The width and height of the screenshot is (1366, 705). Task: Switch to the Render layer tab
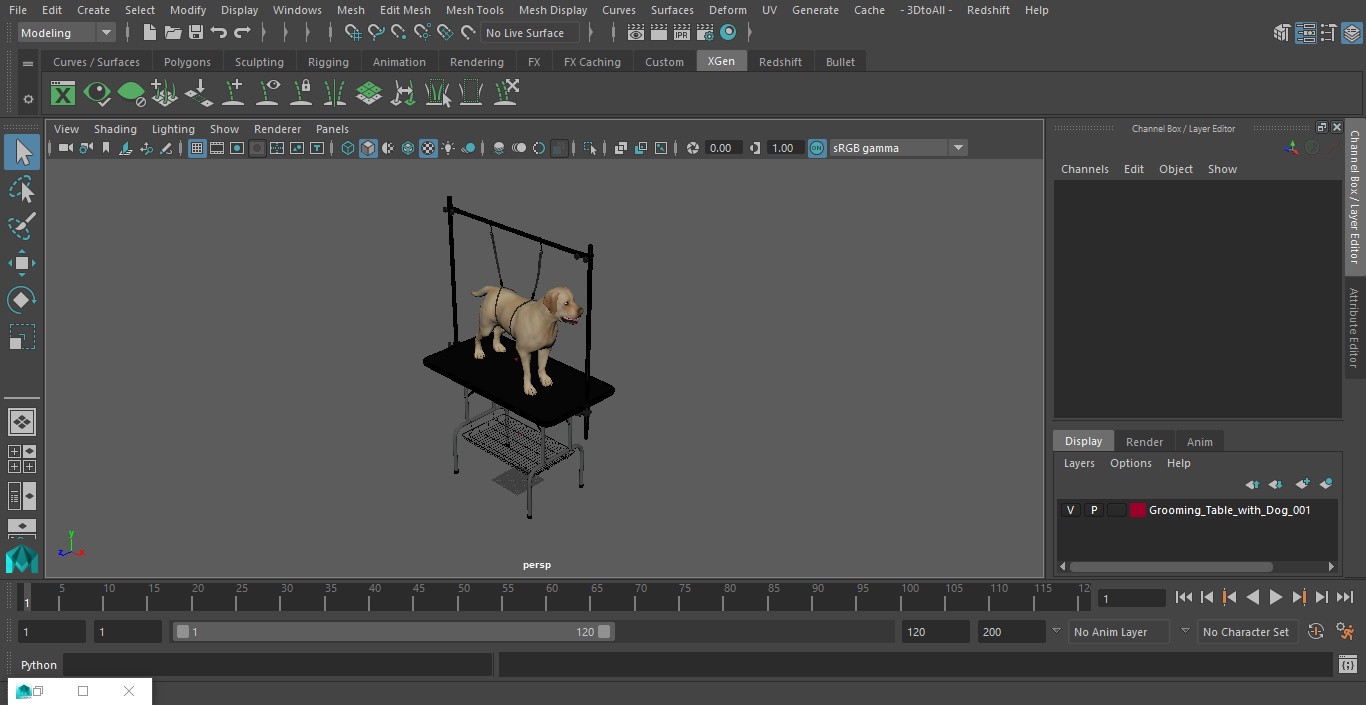[x=1144, y=441]
